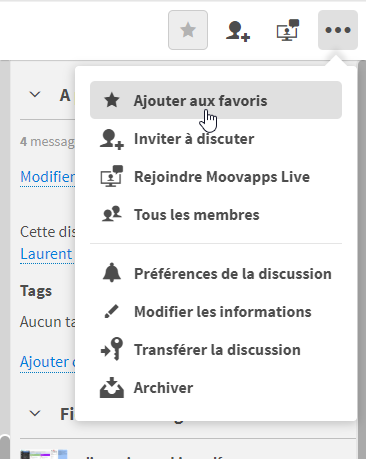
Task: Click the inbox icon beside Archiver
Action: [x=112, y=388]
